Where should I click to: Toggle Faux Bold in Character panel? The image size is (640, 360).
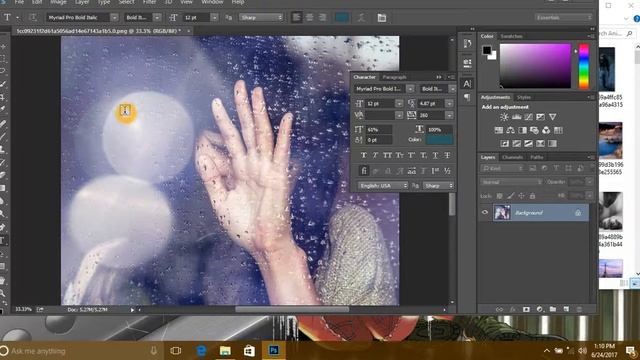(363, 155)
